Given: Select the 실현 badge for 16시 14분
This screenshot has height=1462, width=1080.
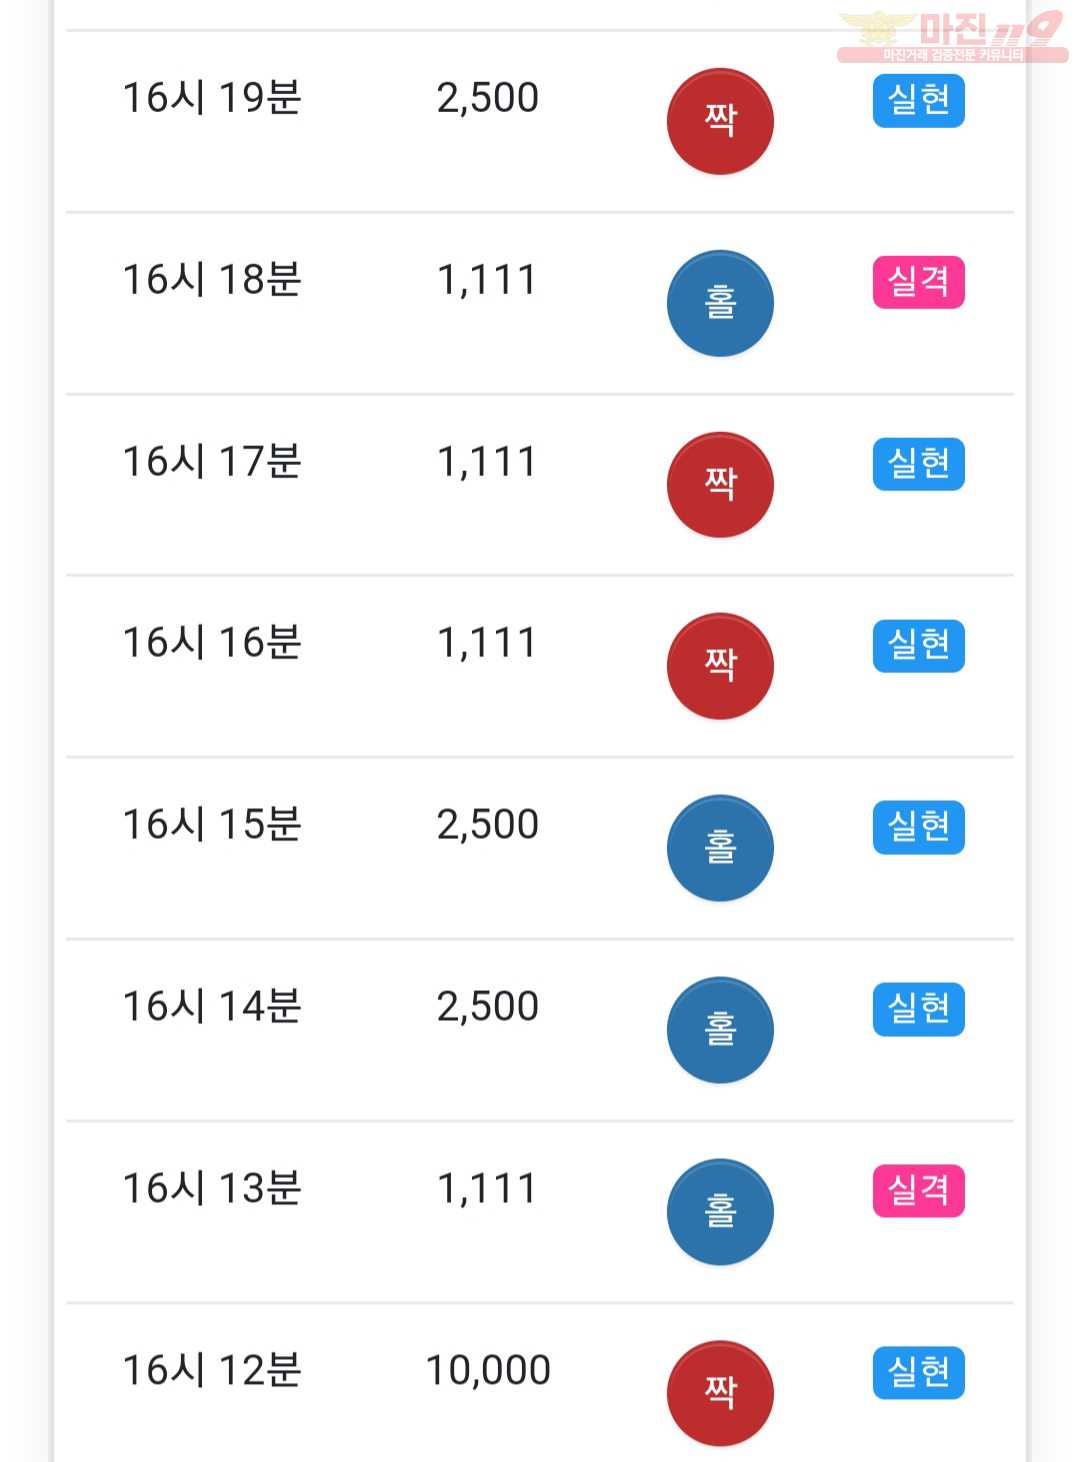Looking at the screenshot, I should pos(919,1009).
